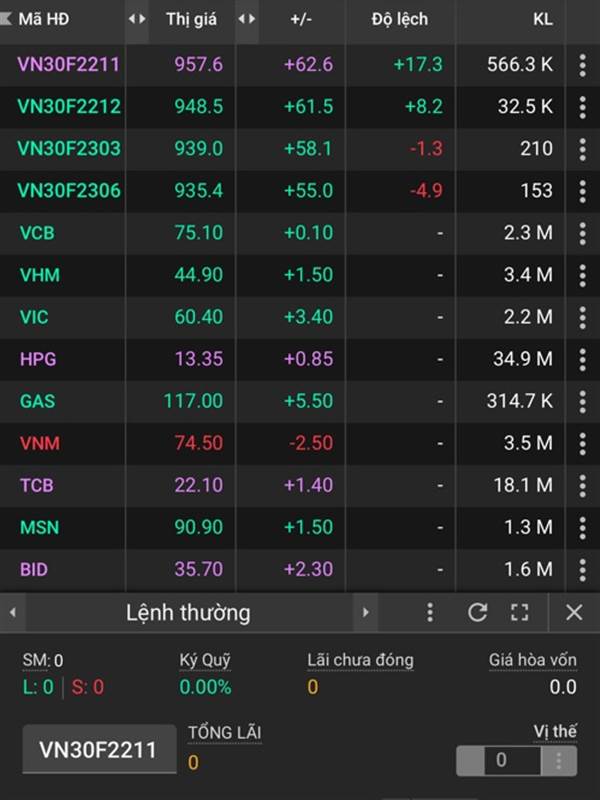600x800 pixels.
Task: Click the 566.3 K volume cell
Action: click(x=520, y=64)
